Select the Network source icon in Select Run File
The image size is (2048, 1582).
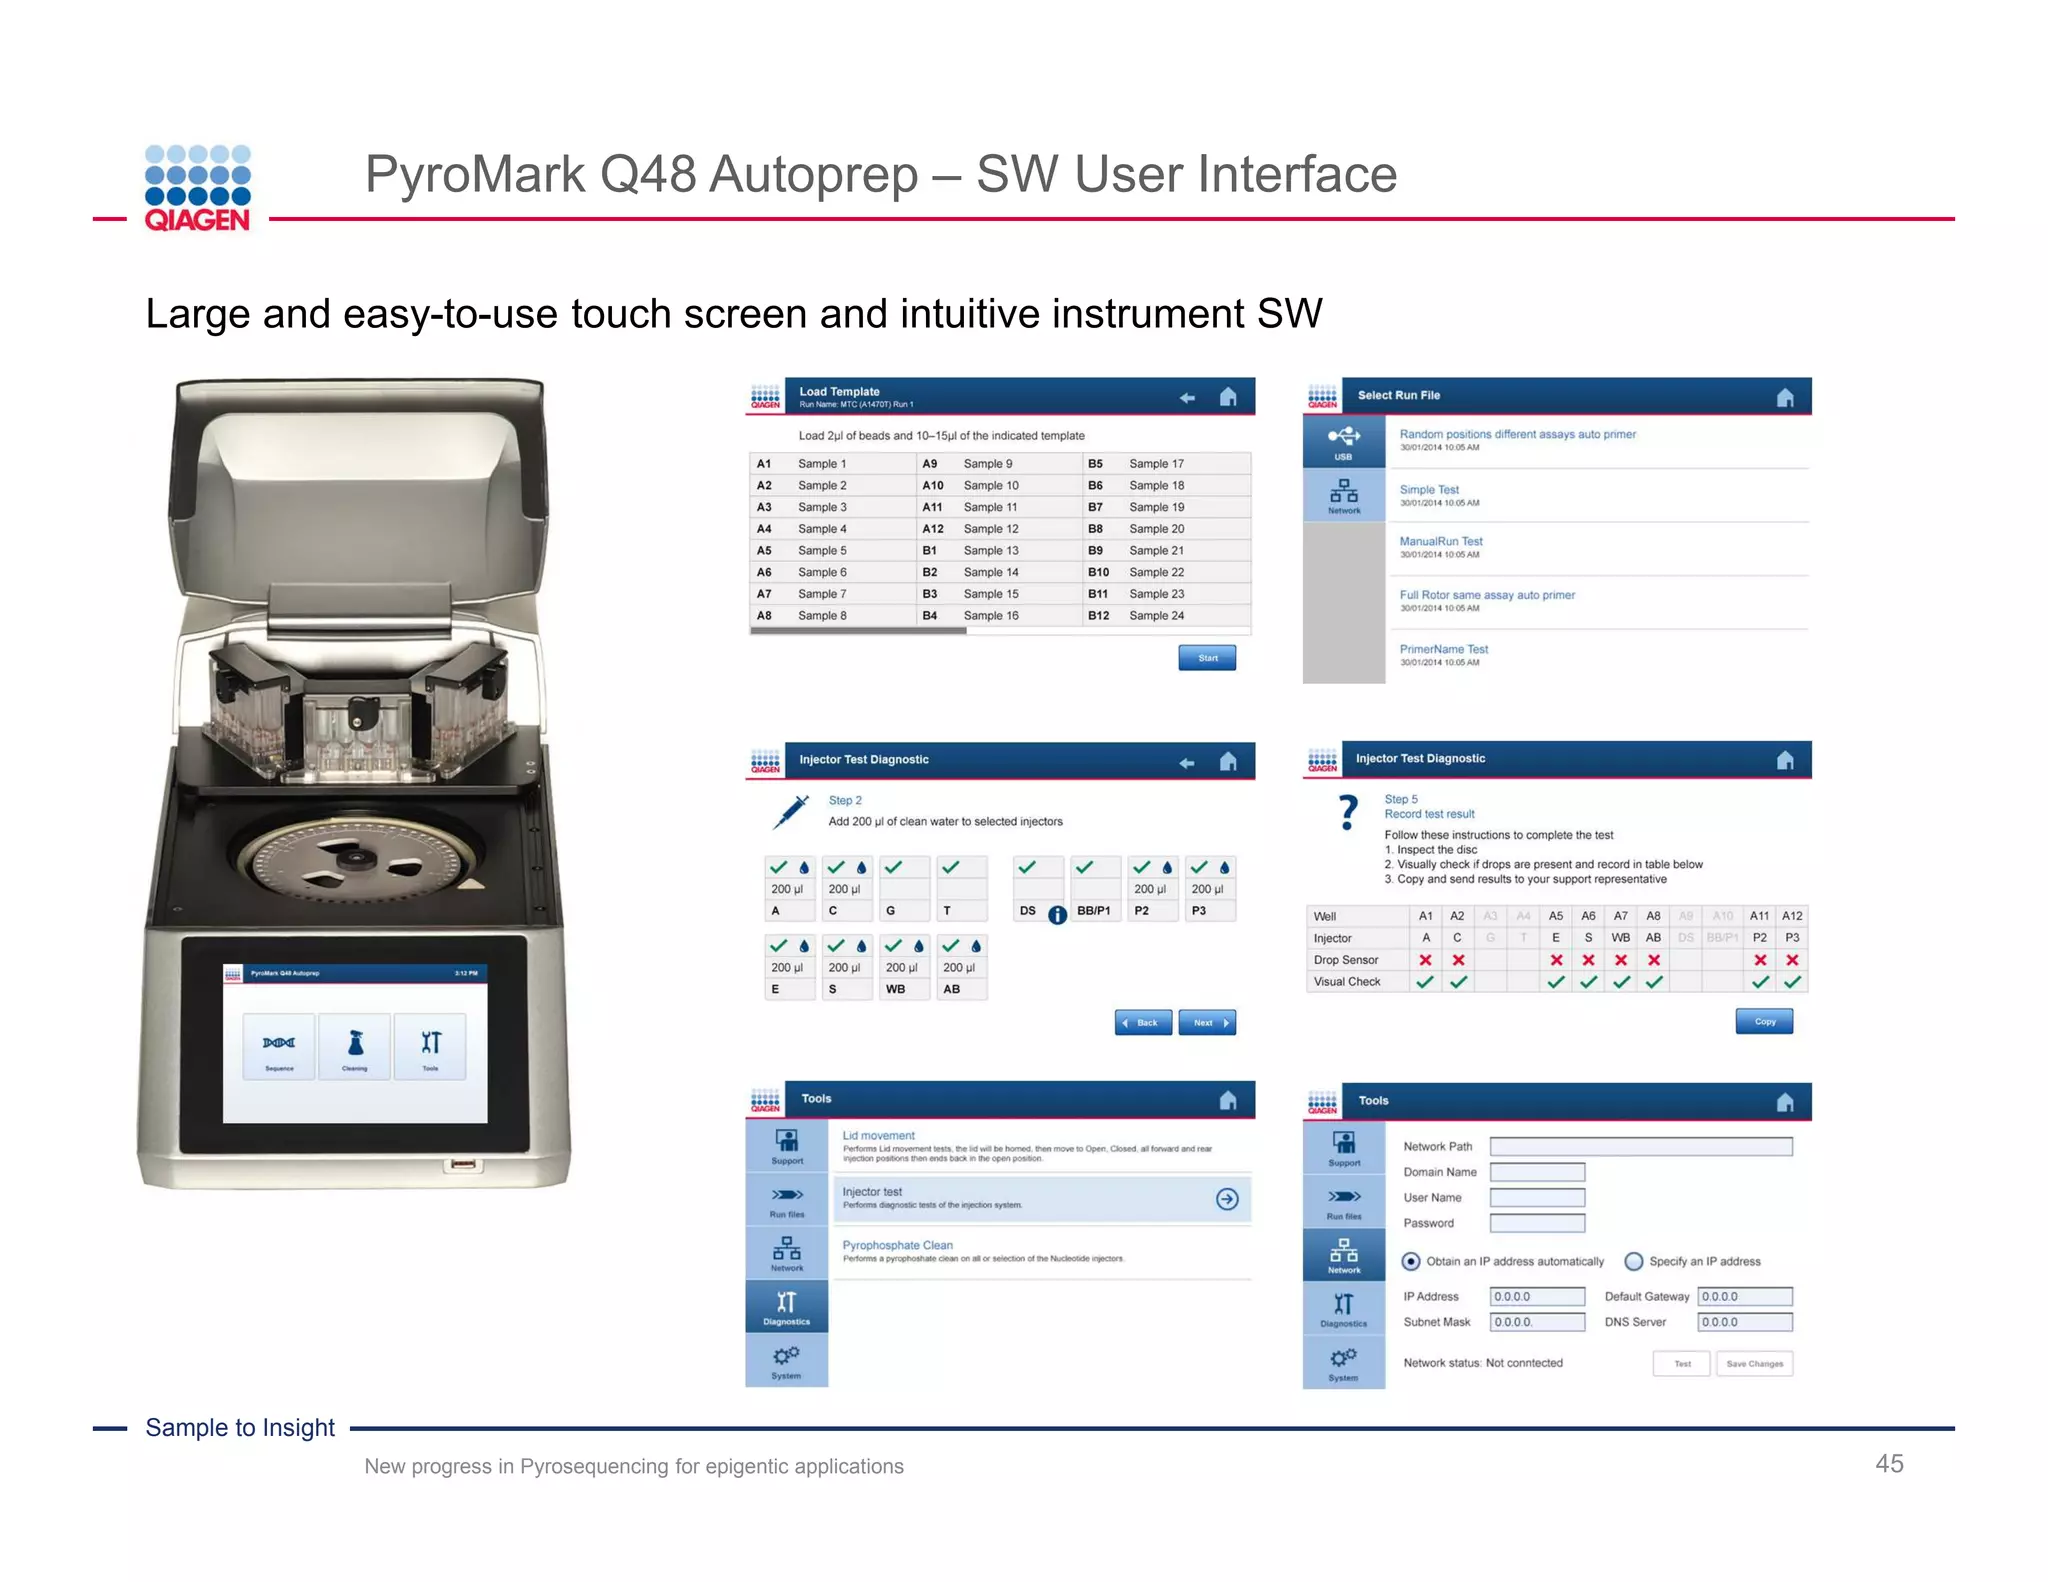coord(1344,496)
